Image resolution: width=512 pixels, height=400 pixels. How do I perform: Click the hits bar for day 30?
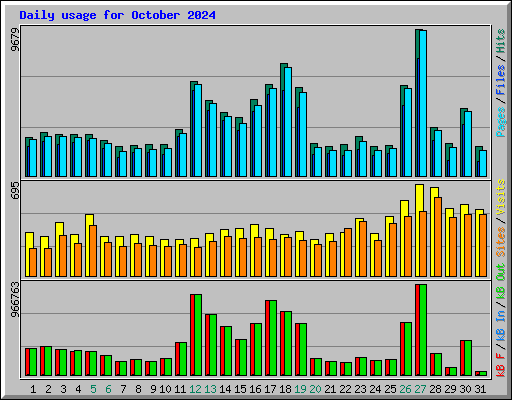point(462,117)
